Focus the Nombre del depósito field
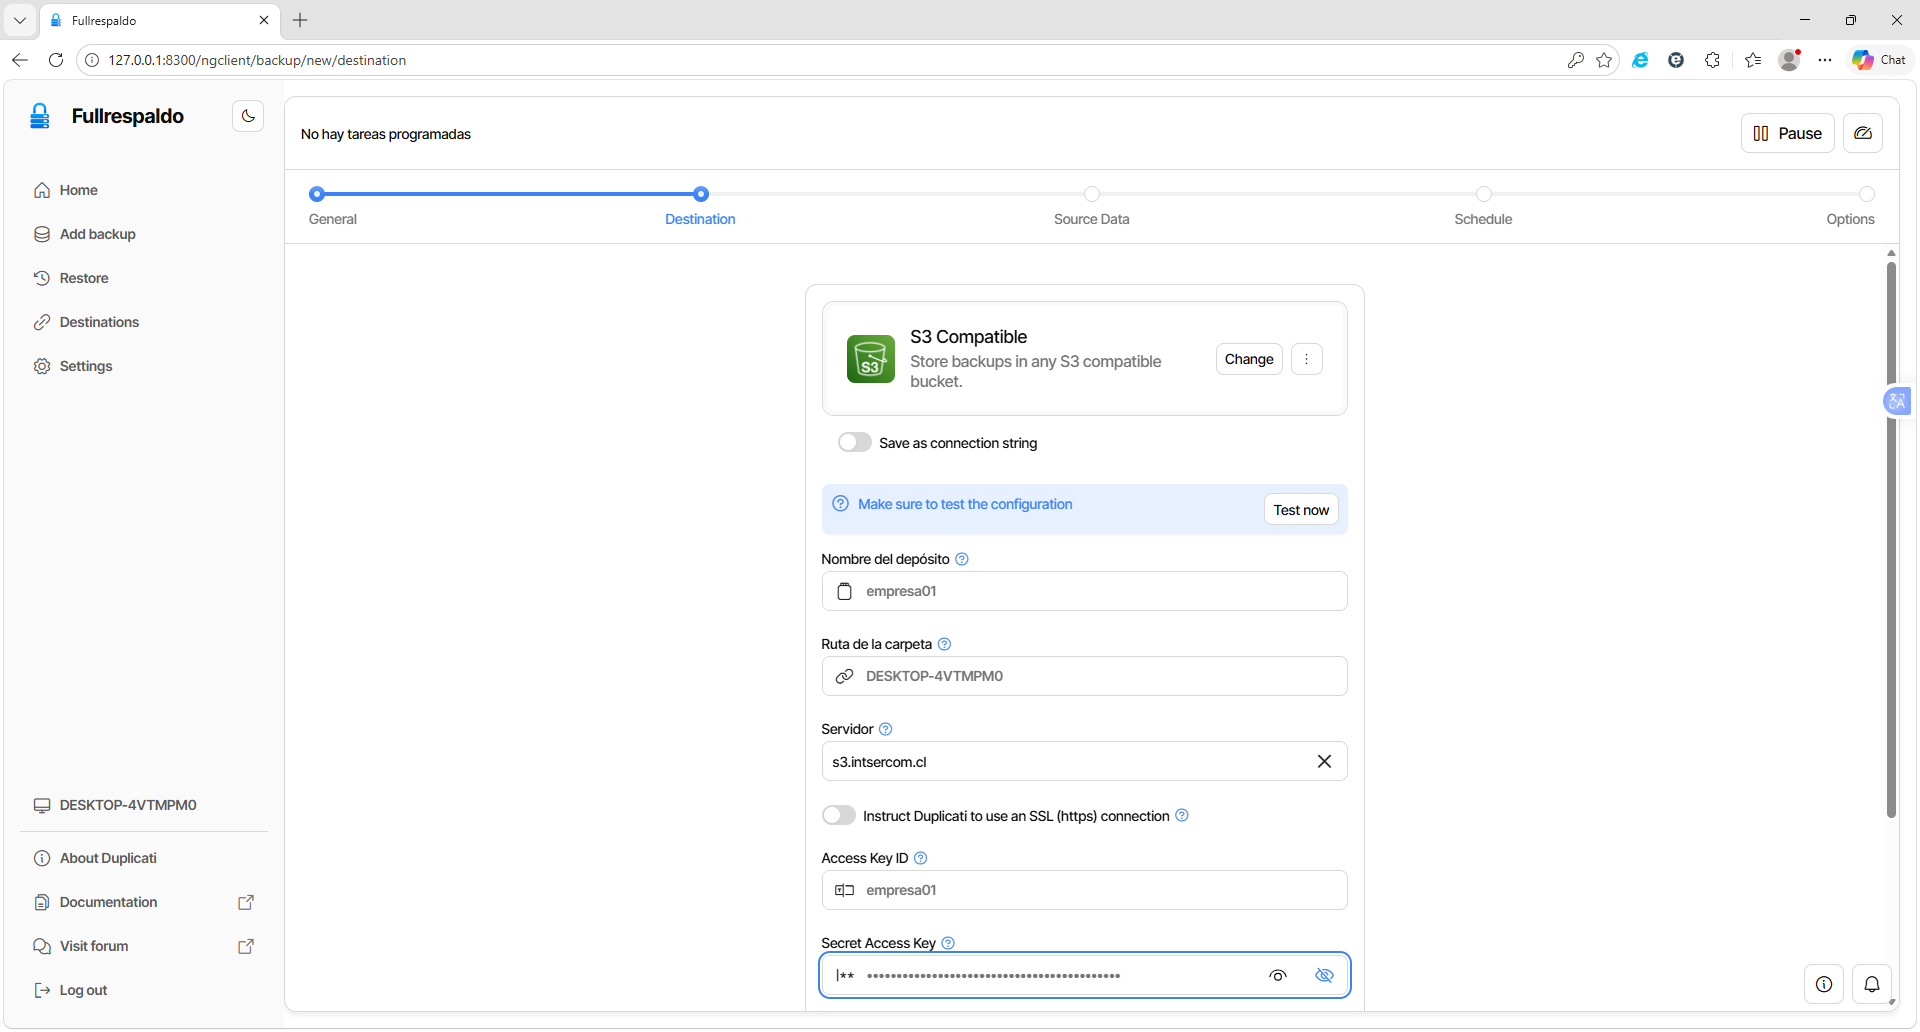This screenshot has width=1920, height=1032. pos(1084,591)
